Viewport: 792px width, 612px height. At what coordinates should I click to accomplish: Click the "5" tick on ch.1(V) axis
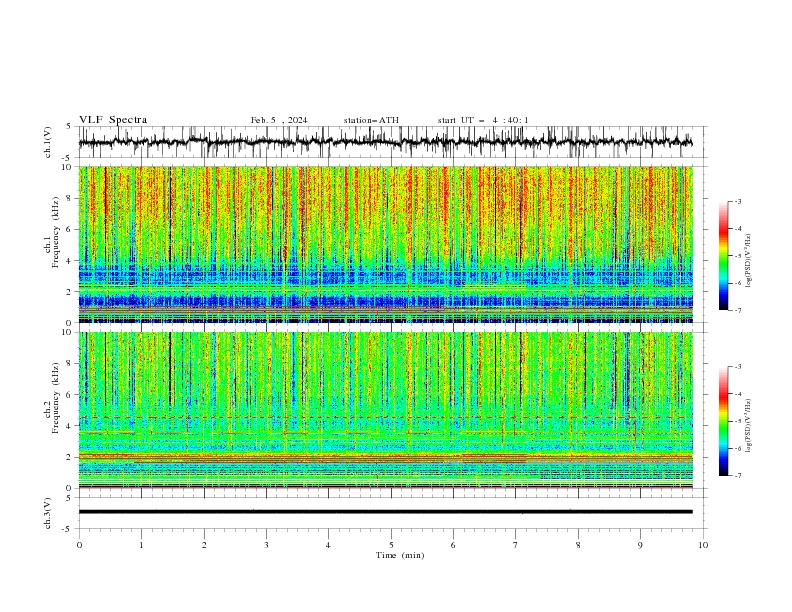[69, 126]
